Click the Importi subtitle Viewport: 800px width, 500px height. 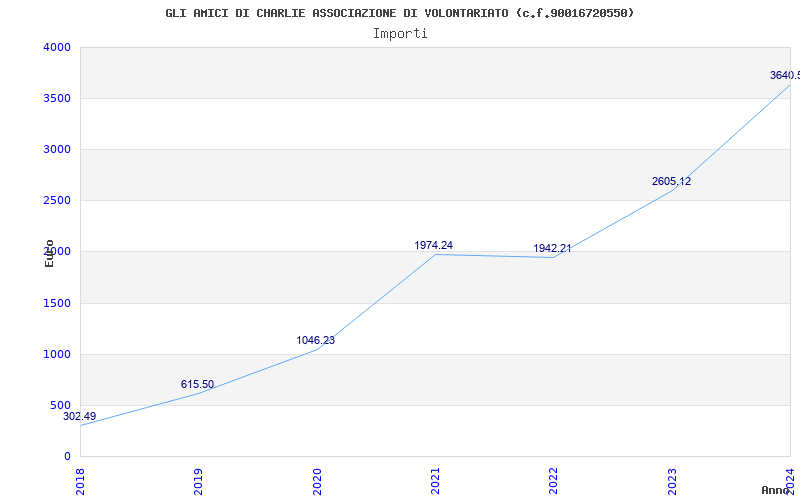click(400, 34)
